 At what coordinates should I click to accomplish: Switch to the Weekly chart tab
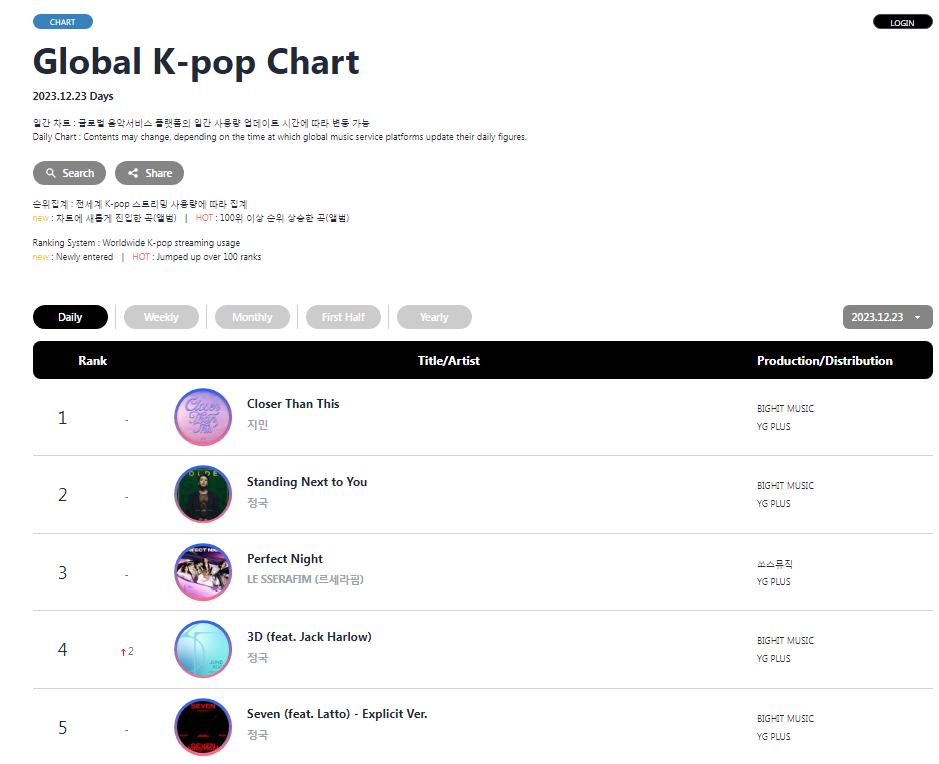click(161, 317)
